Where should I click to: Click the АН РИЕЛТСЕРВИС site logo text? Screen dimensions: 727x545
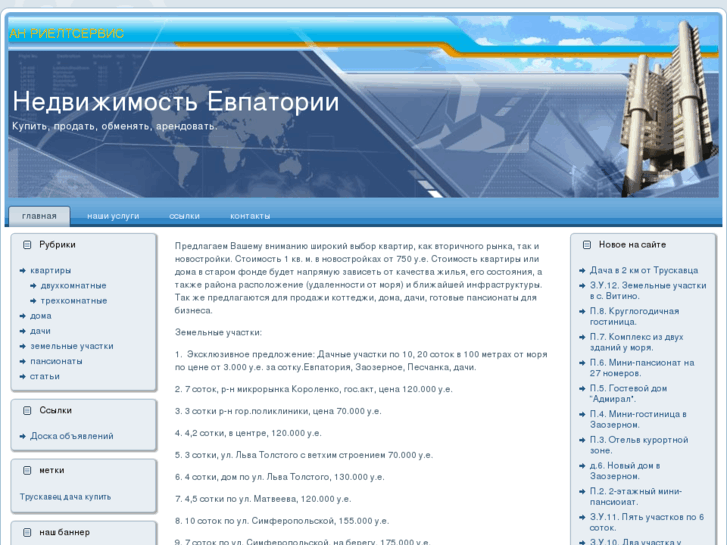(x=67, y=34)
